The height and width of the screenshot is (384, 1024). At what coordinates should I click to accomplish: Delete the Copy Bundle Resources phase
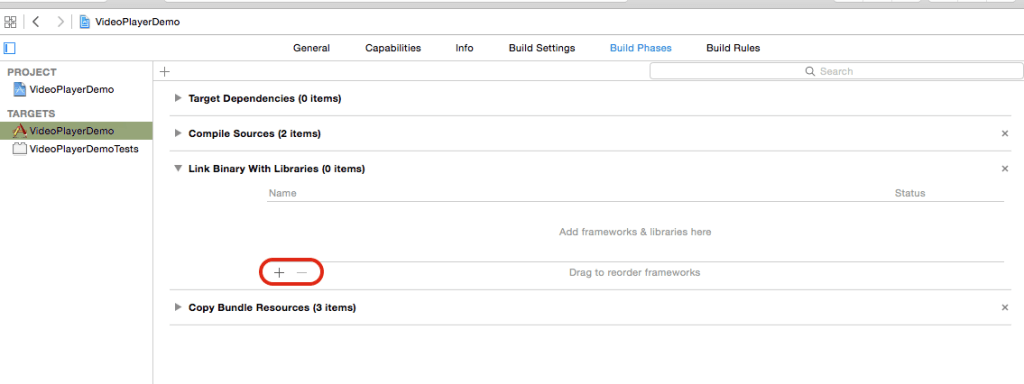point(1005,307)
